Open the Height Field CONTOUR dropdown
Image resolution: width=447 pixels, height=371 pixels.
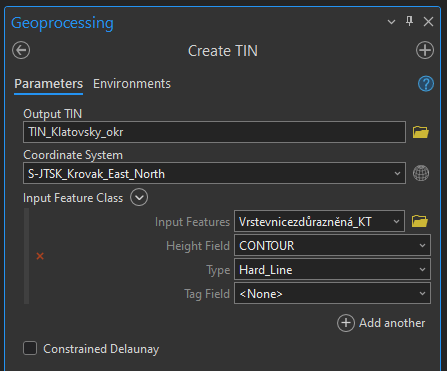point(332,246)
